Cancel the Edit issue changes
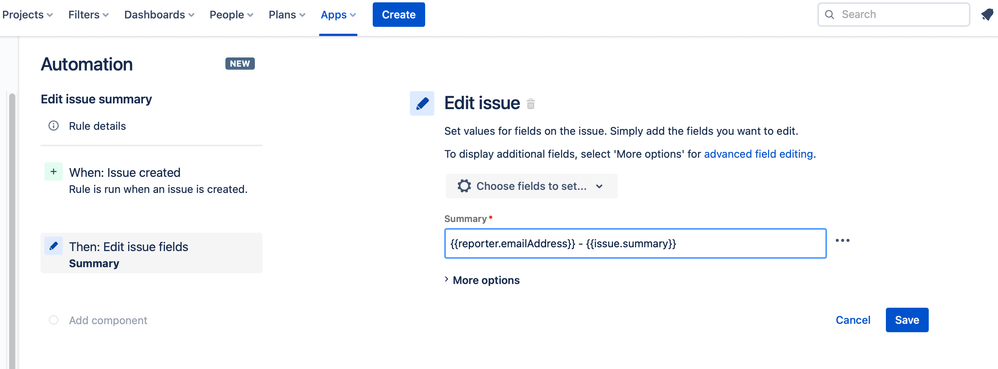 tap(853, 320)
